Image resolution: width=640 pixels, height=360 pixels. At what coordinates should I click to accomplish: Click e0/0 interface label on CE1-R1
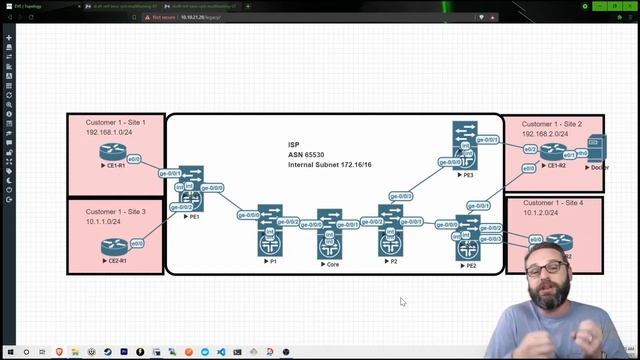point(134,159)
